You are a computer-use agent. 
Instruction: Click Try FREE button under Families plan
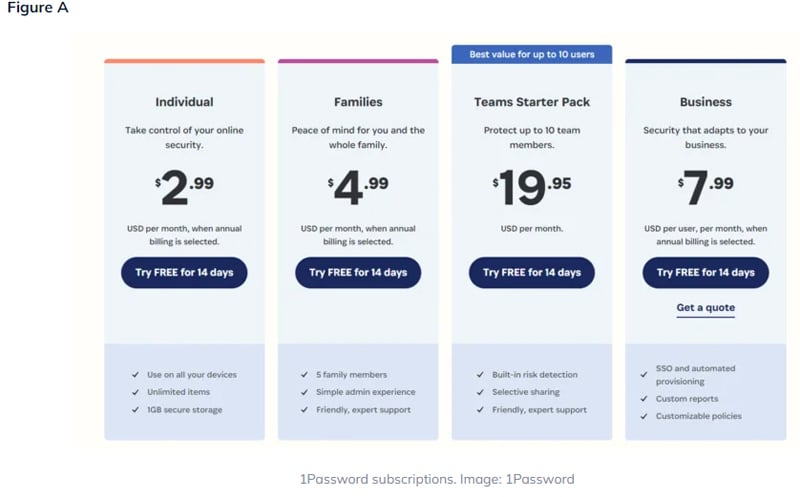tap(358, 272)
